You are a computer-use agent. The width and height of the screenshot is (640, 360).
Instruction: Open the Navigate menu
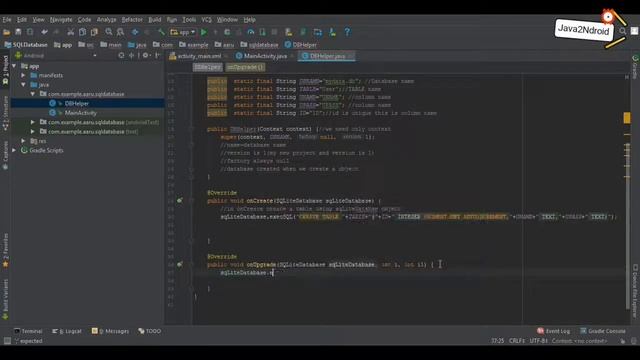(61, 20)
